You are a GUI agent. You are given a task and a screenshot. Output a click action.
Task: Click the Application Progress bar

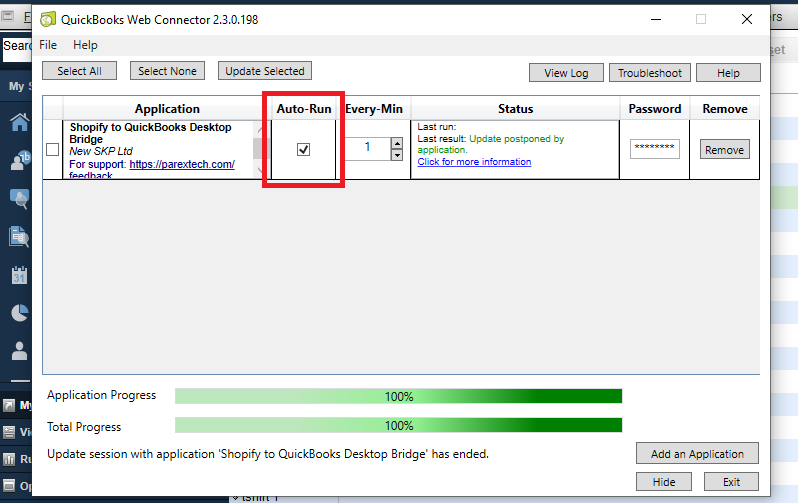[398, 396]
